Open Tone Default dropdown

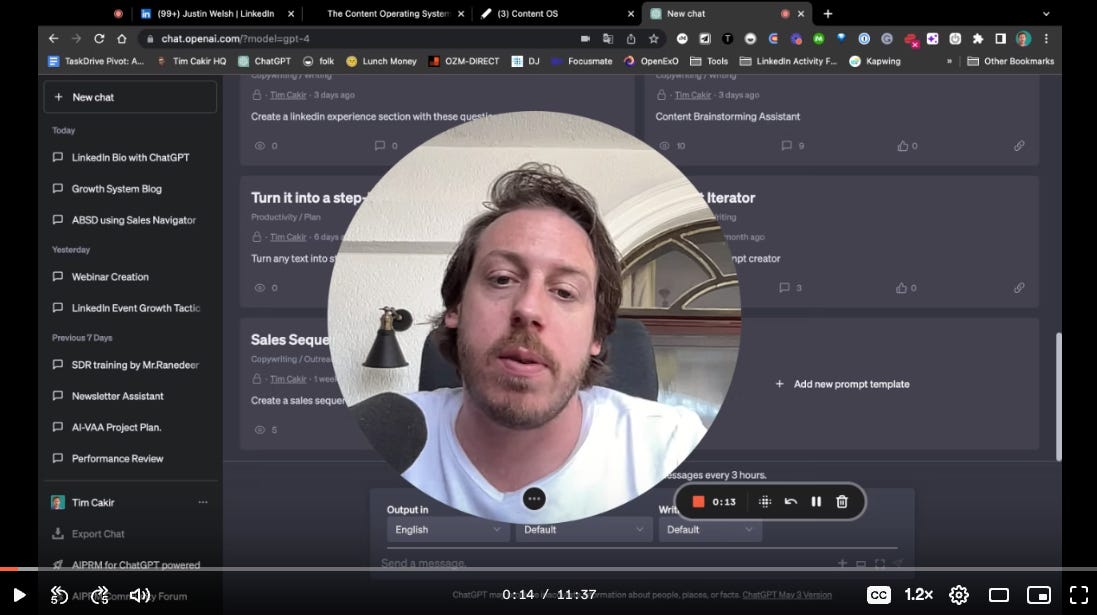pos(583,530)
